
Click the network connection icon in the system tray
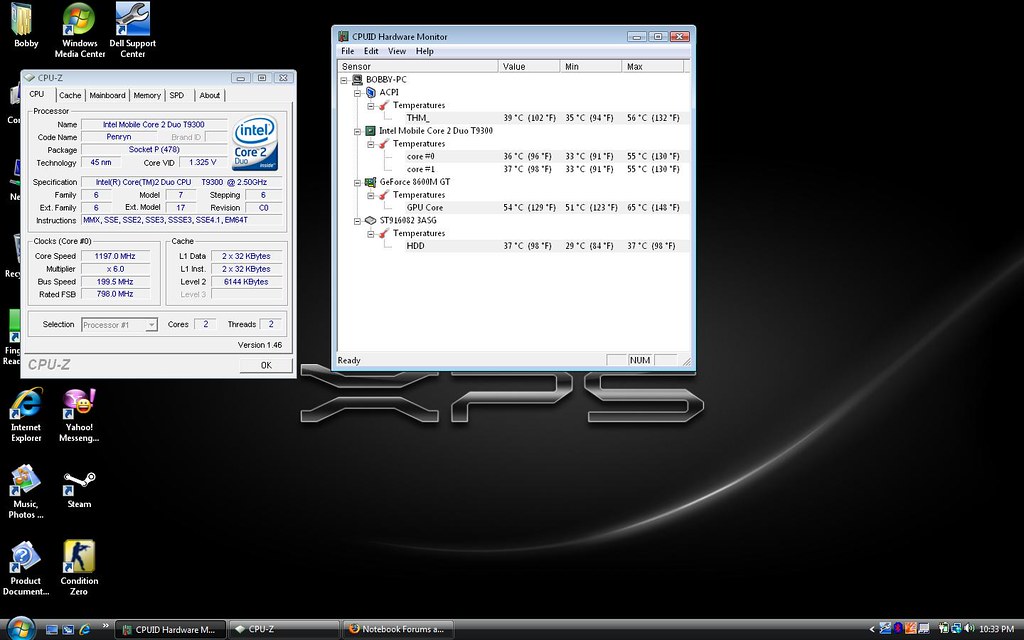click(x=957, y=629)
